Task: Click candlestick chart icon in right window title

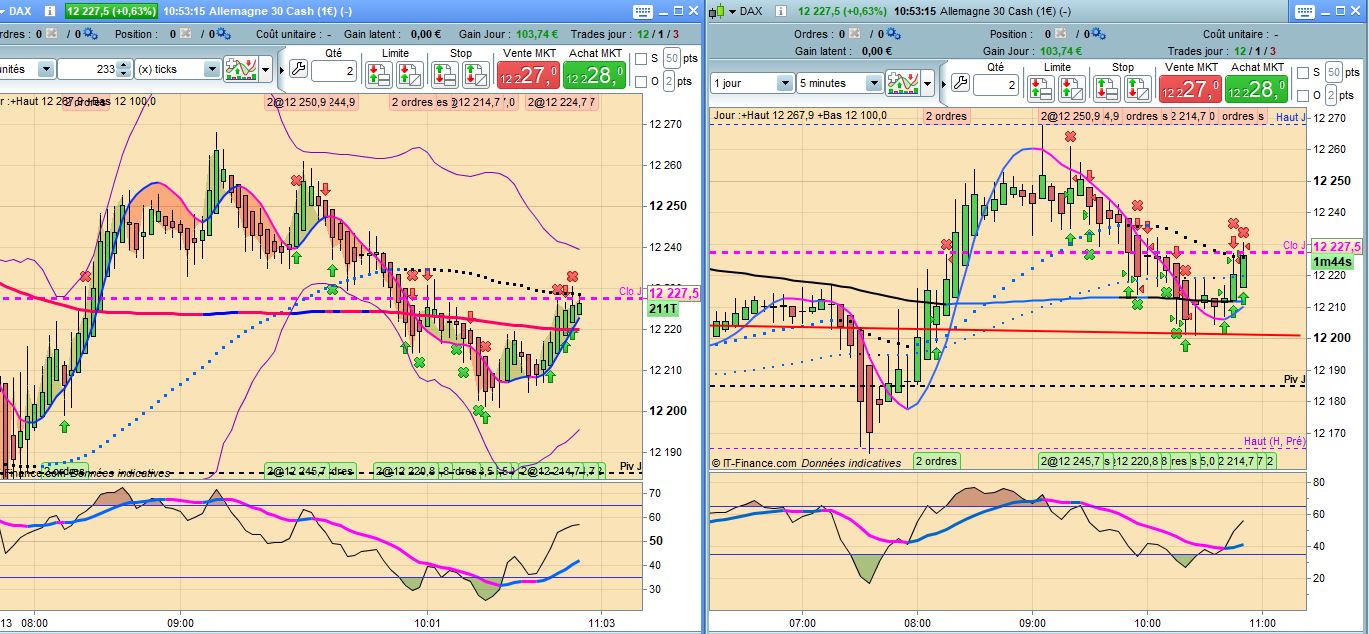Action: tap(715, 11)
